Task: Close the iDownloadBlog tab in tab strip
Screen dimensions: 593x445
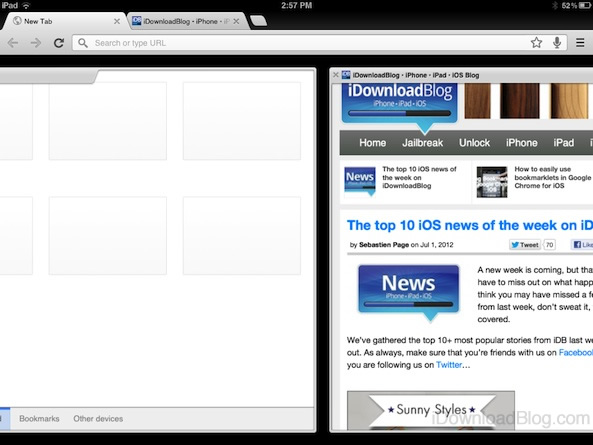Action: point(236,22)
